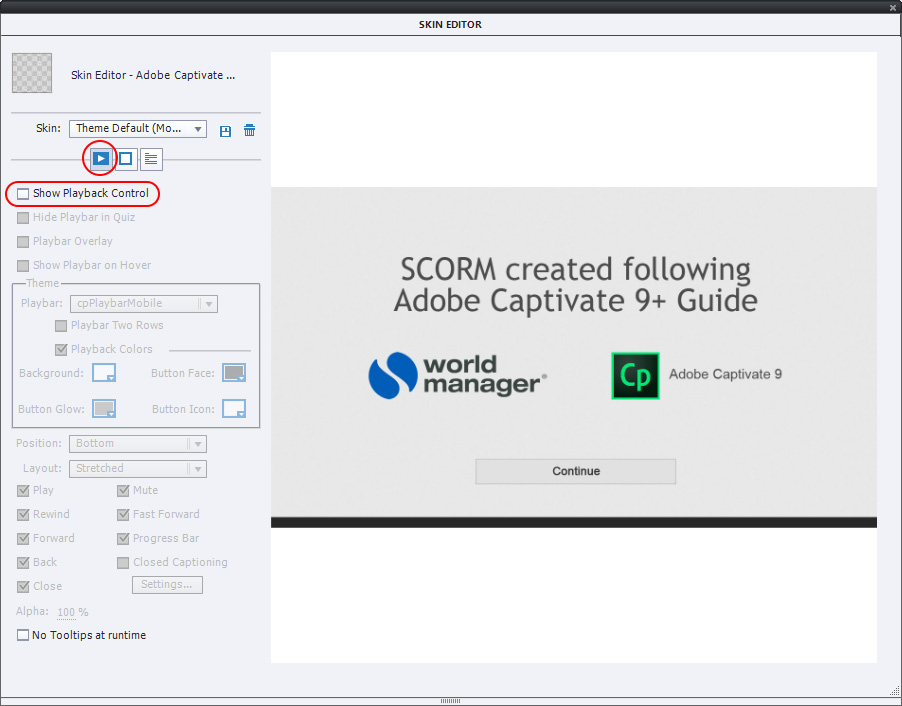
Task: Toggle Playbar Overlay checkbox
Action: tap(23, 242)
